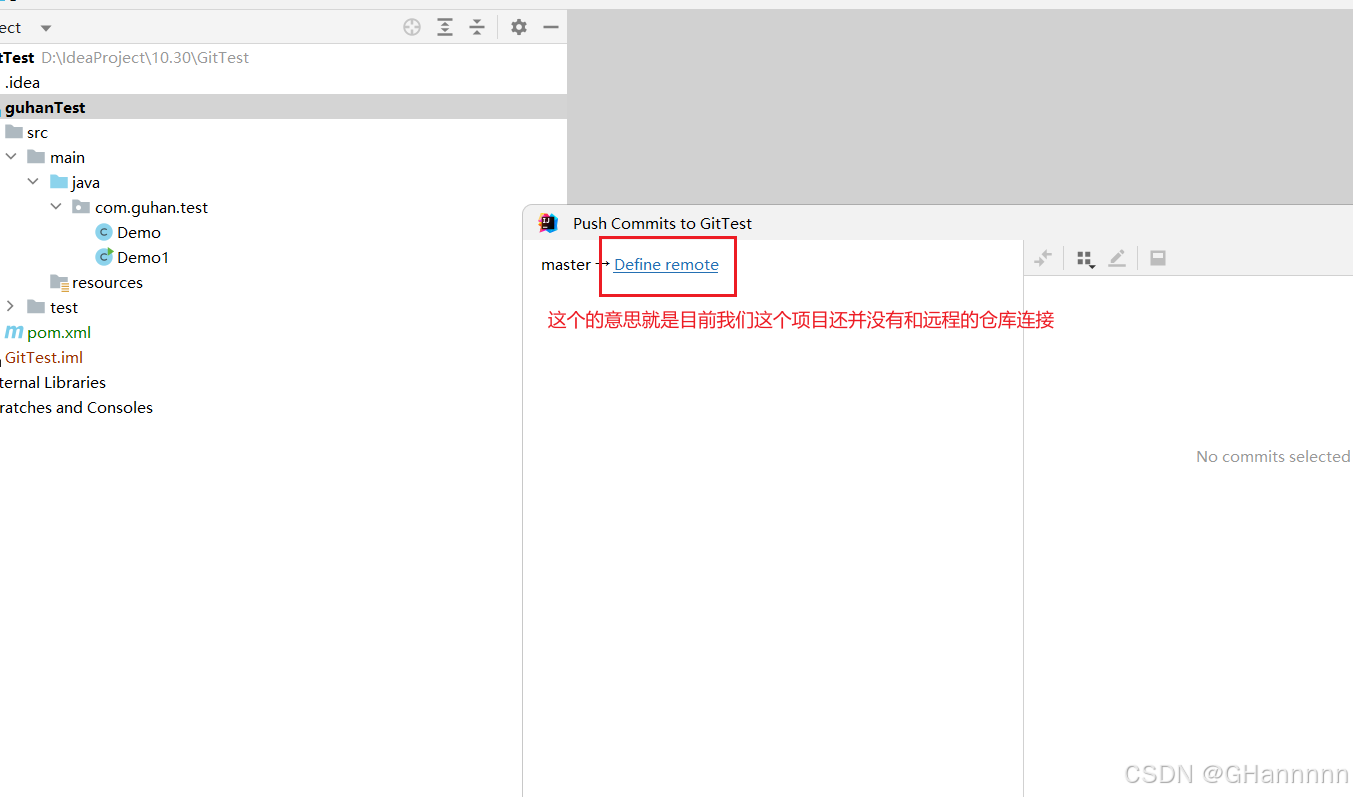Click the preview panel icon in push toolbar
The height and width of the screenshot is (797, 1353).
pos(1157,258)
